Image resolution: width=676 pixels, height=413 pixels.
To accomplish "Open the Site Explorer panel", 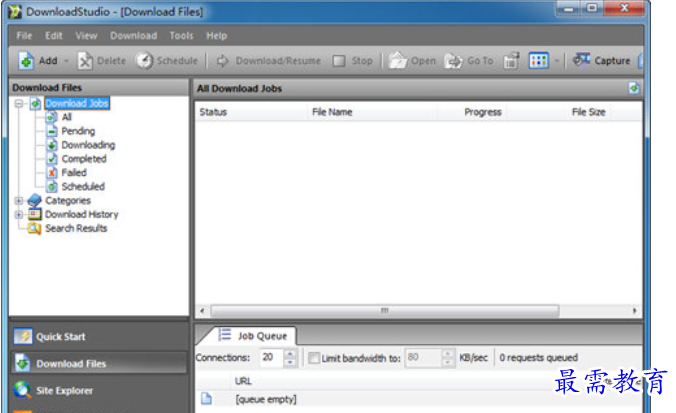I will click(x=99, y=391).
